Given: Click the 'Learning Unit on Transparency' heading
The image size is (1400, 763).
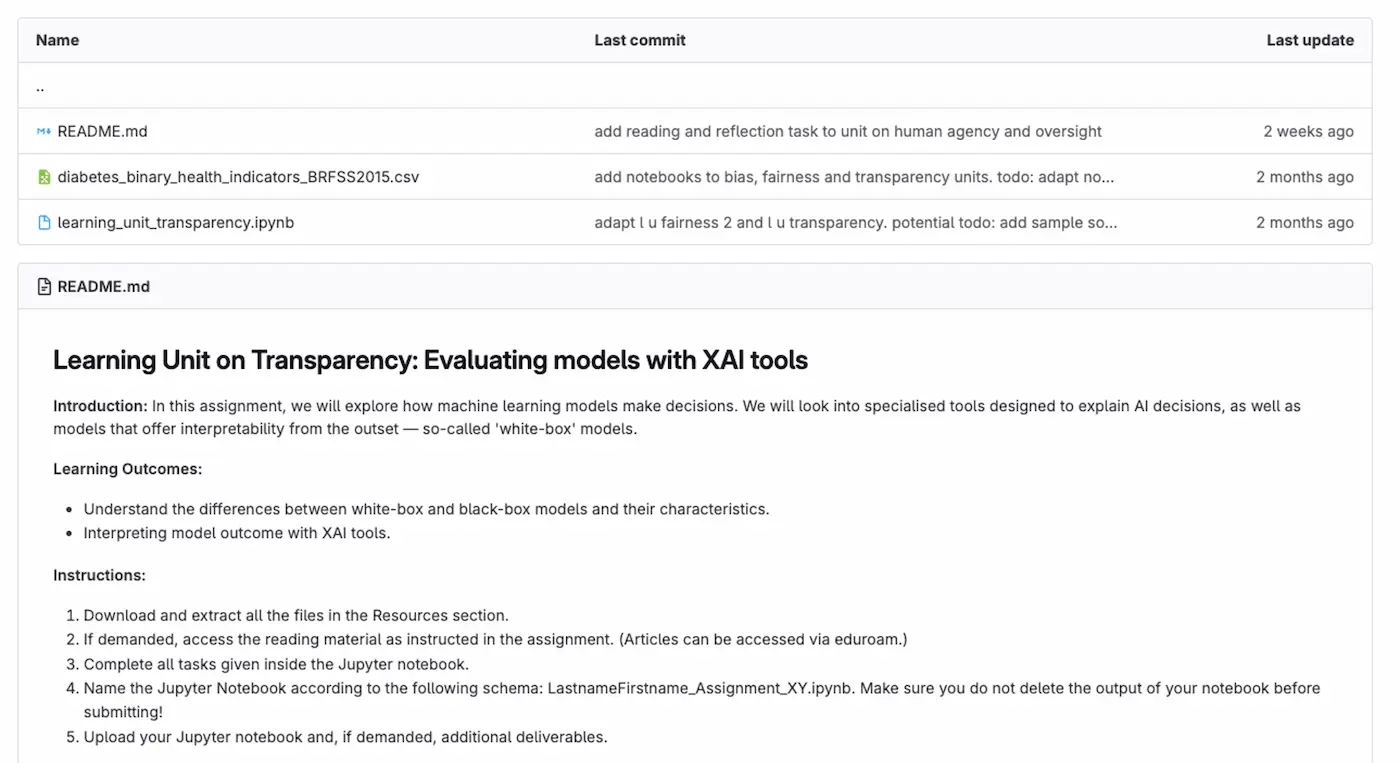Looking at the screenshot, I should [430, 359].
